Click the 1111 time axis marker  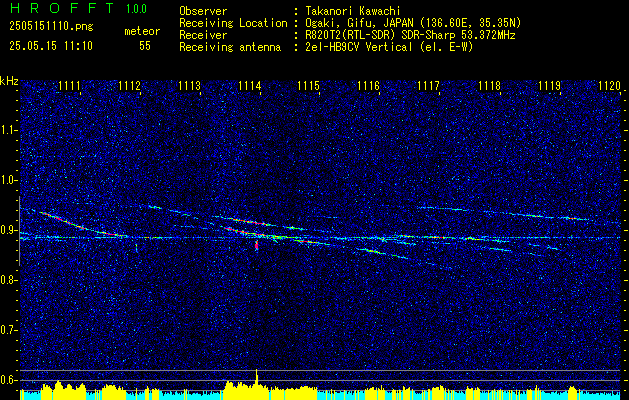[x=69, y=86]
